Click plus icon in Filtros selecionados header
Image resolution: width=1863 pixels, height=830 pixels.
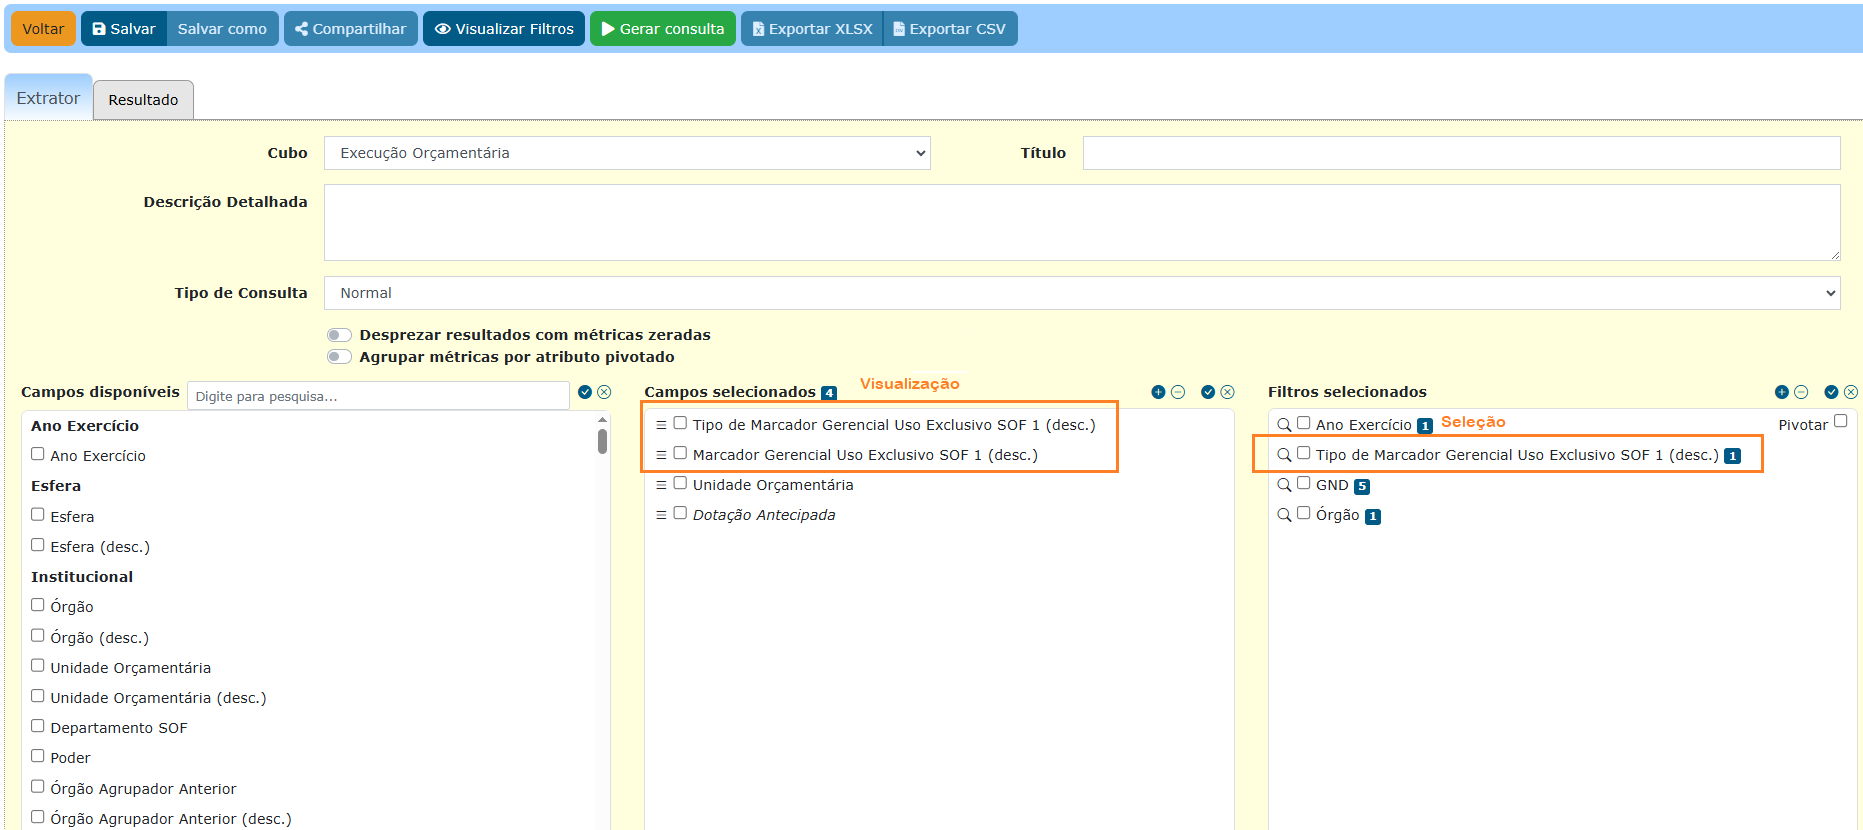coord(1781,392)
